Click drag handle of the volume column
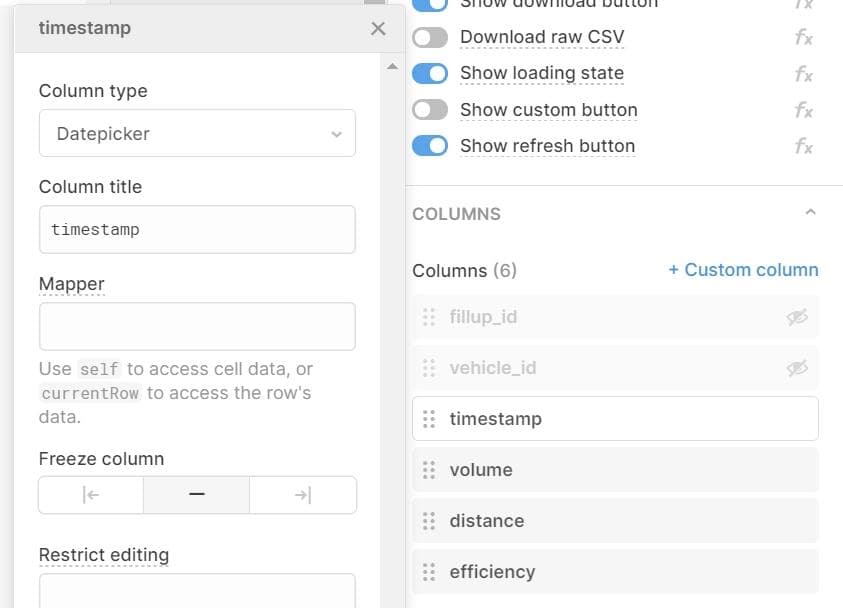The height and width of the screenshot is (608, 843). [429, 470]
